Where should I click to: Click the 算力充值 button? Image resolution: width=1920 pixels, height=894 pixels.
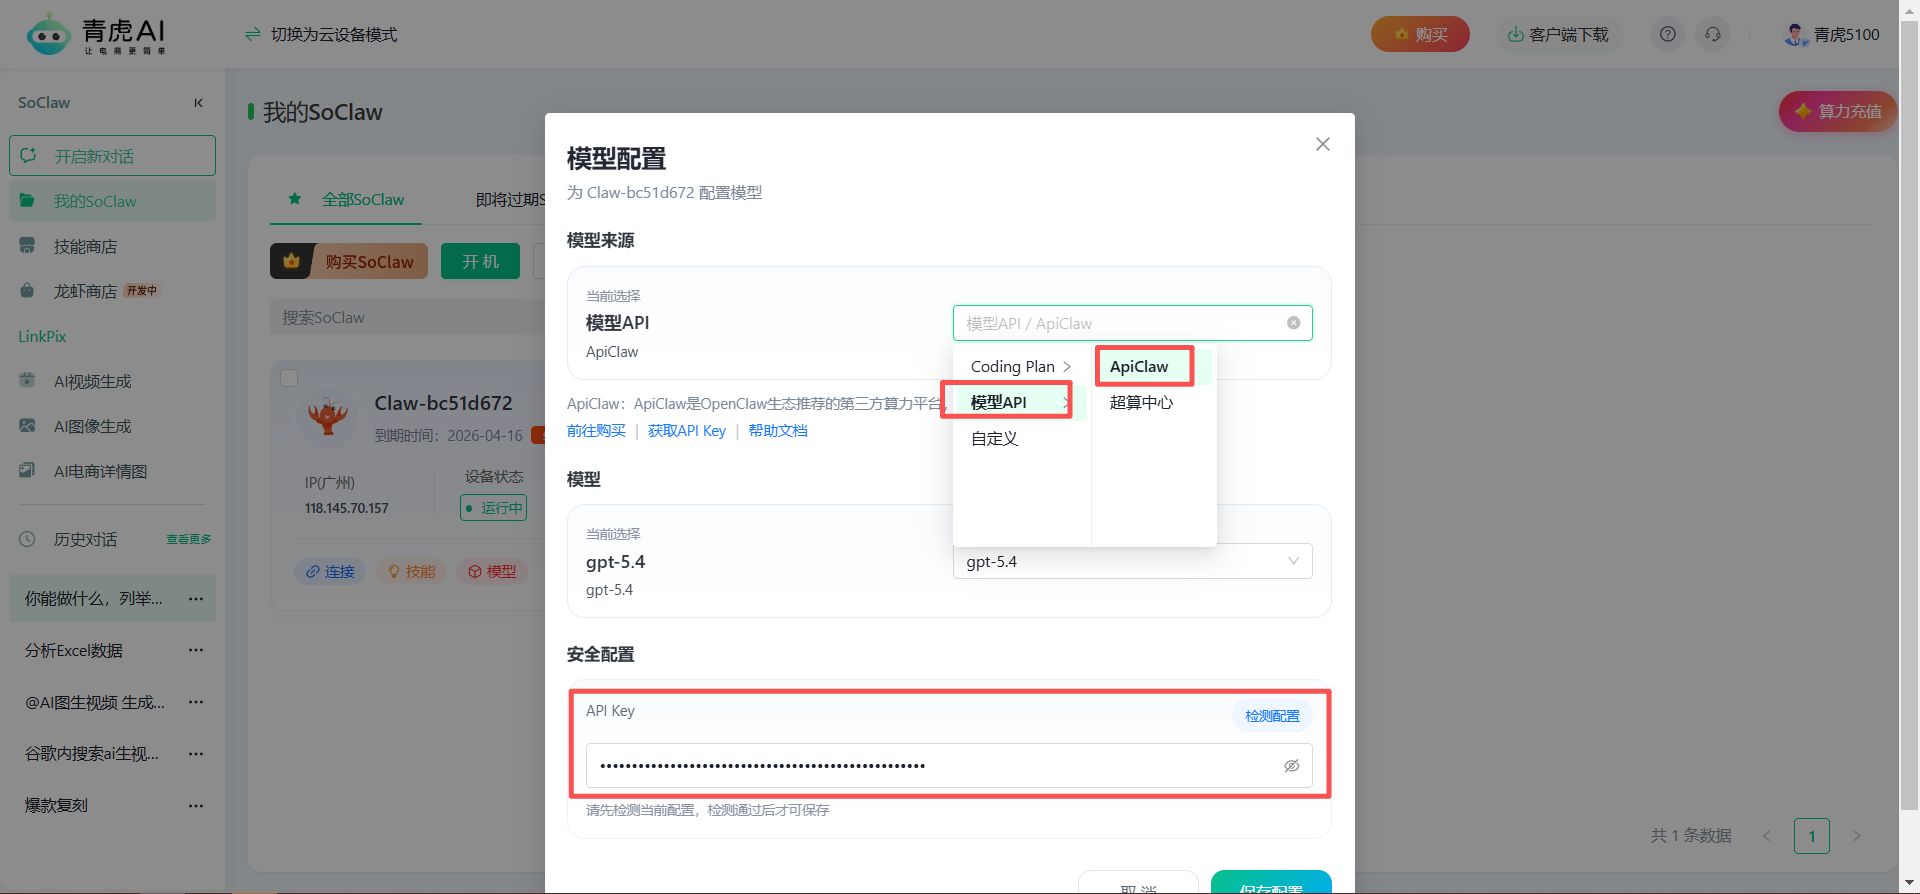click(x=1837, y=111)
